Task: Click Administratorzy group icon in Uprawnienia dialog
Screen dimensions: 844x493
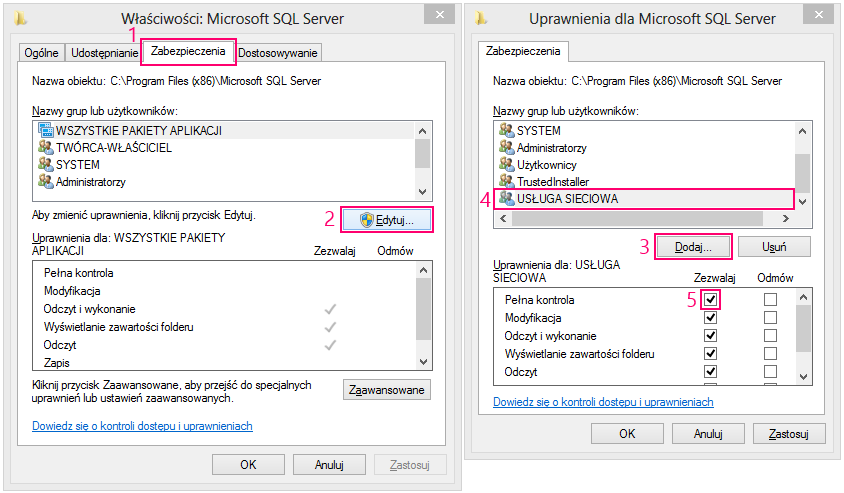Action: coord(506,147)
